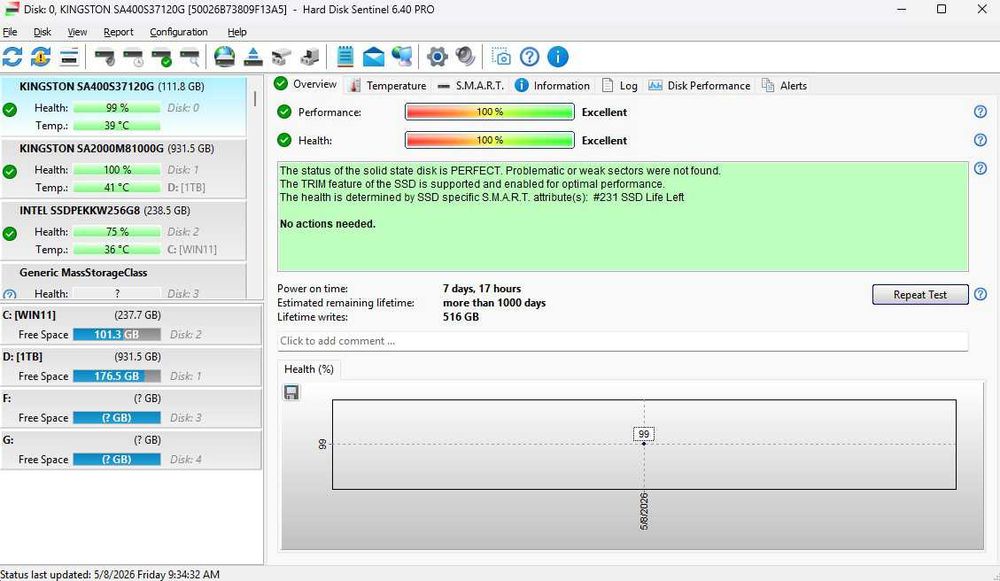Open the View menu

click(x=77, y=32)
